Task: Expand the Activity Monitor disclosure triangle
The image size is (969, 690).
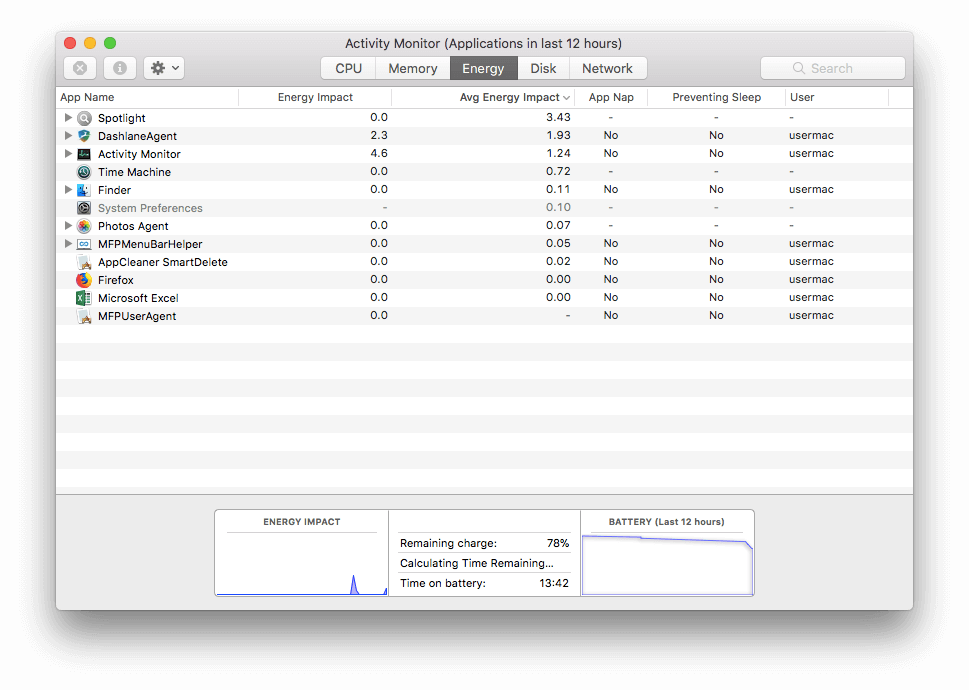Action: [x=68, y=153]
